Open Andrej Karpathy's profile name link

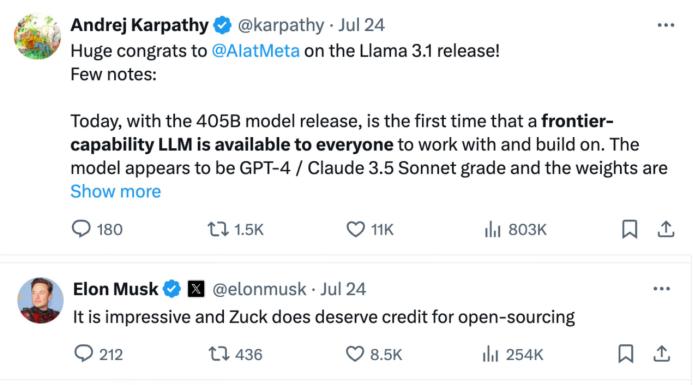tap(139, 25)
